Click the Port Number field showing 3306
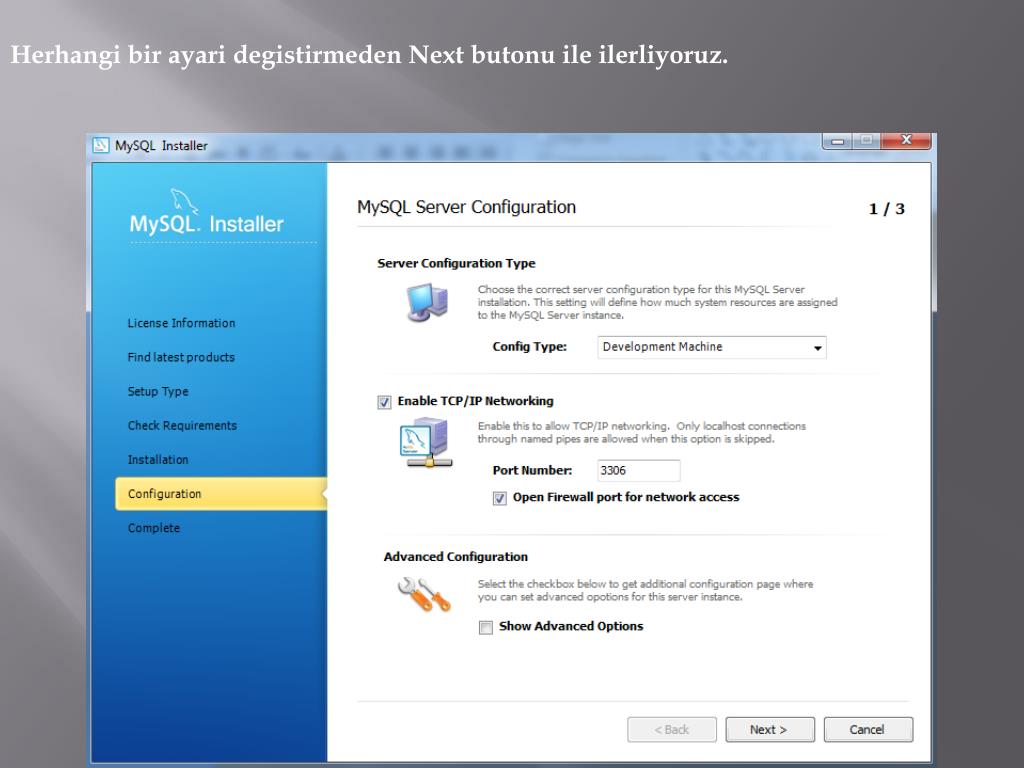 [639, 471]
